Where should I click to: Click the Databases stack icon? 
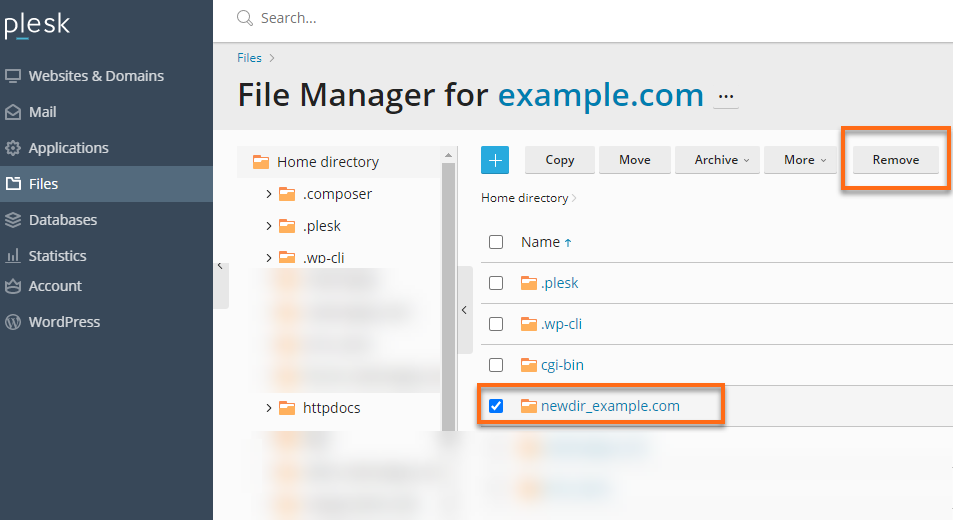13,220
